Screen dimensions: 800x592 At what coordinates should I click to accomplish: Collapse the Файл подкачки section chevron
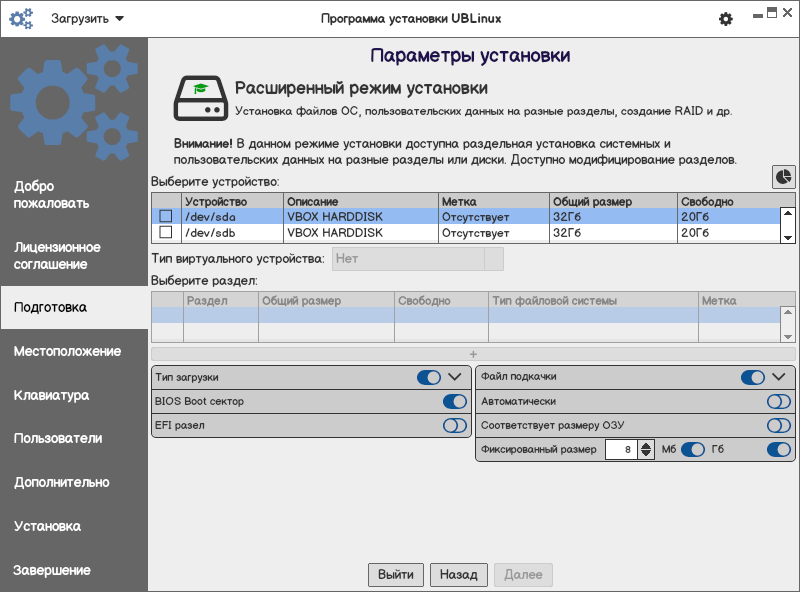779,377
